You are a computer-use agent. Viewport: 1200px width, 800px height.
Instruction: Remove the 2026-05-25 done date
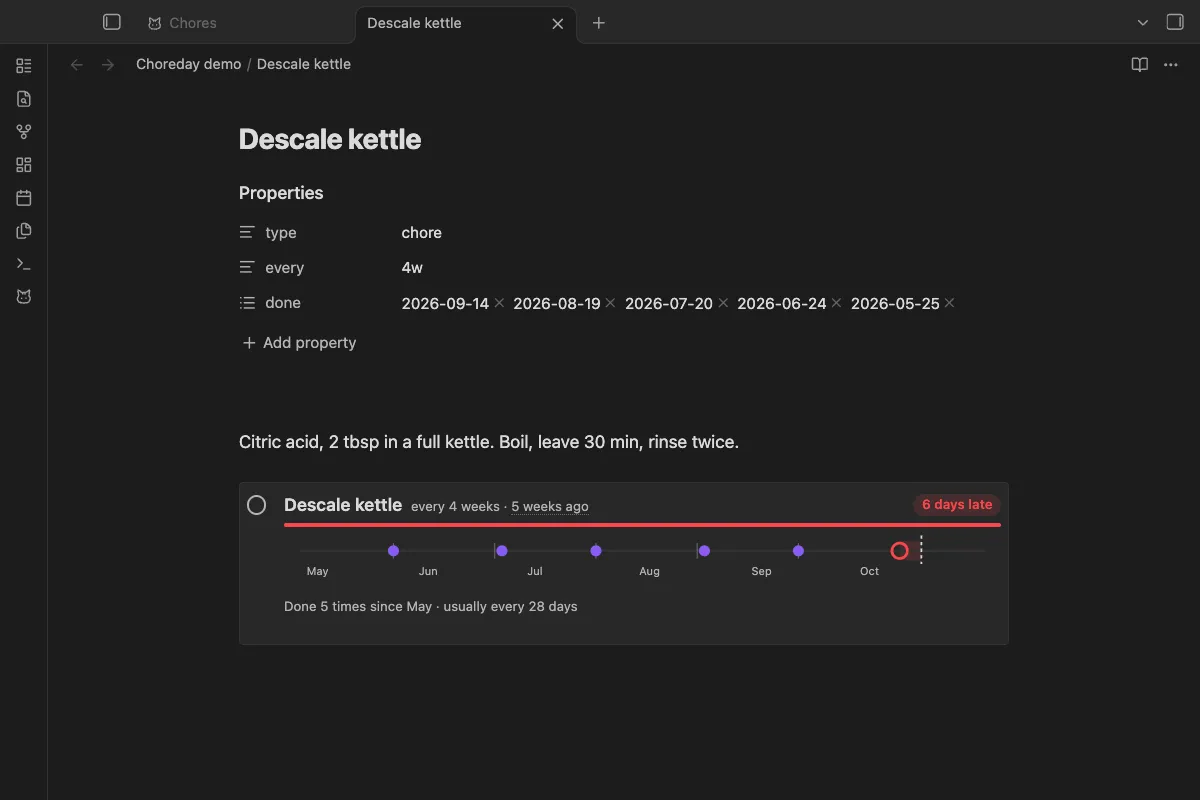[949, 303]
